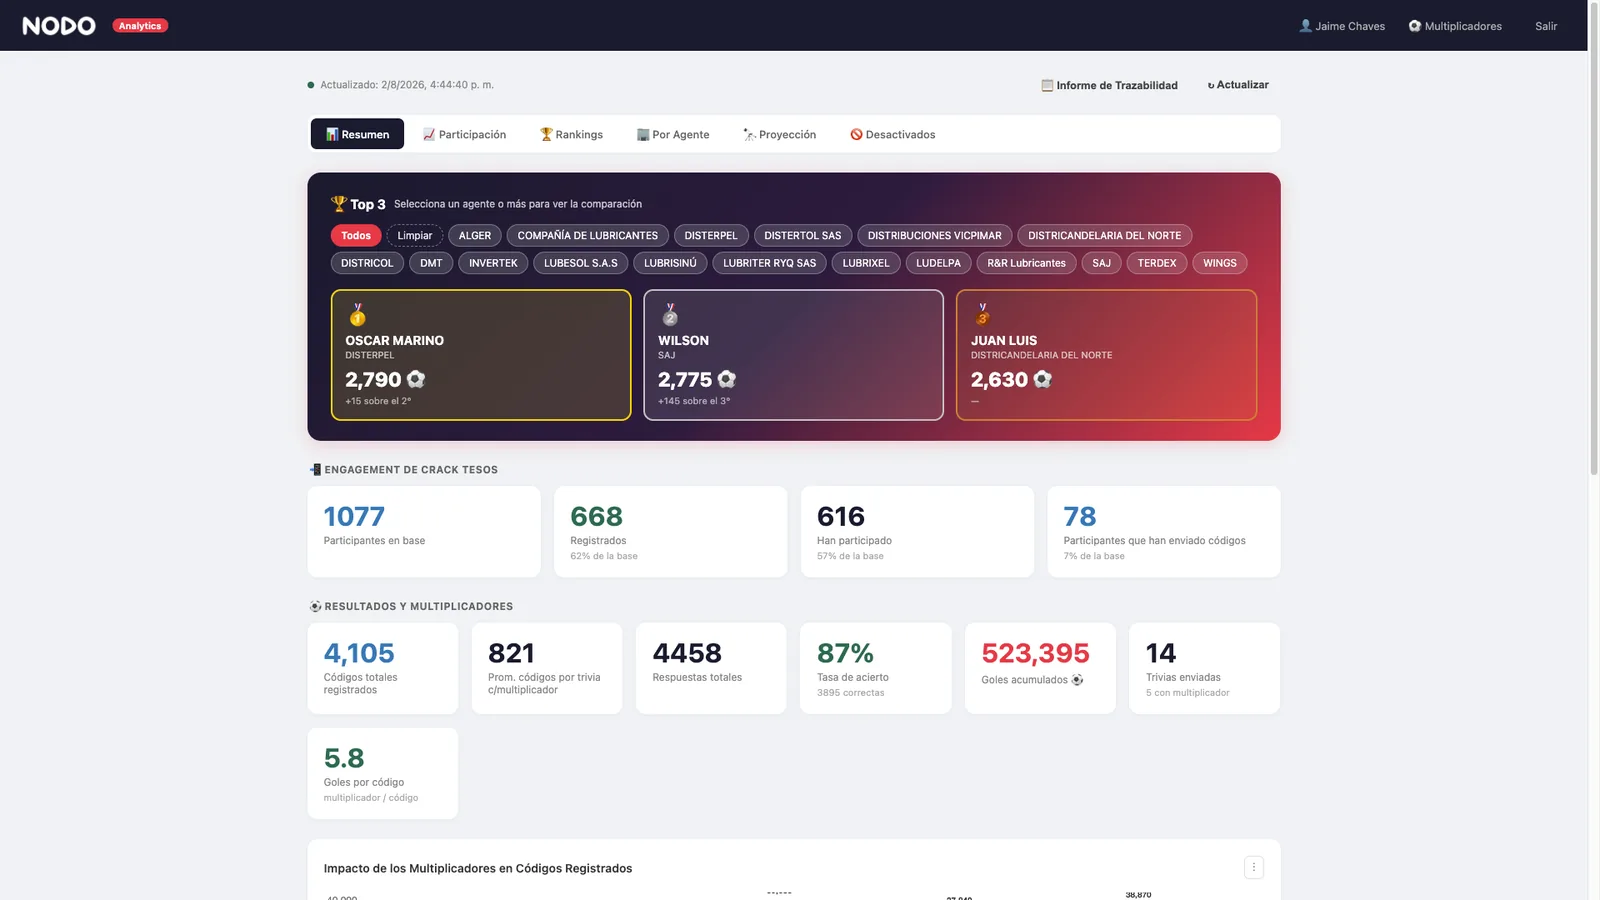
Task: Click the Engagement de Crack Tesos section icon
Action: tap(316, 470)
